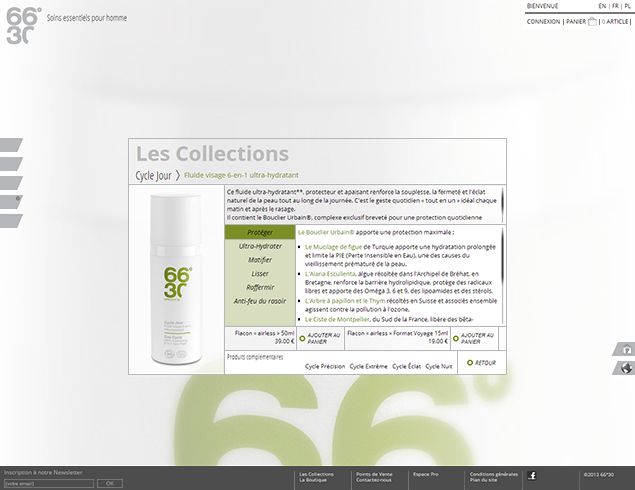This screenshot has width=635, height=490.
Task: Open La Boutique footer link
Action: click(313, 480)
